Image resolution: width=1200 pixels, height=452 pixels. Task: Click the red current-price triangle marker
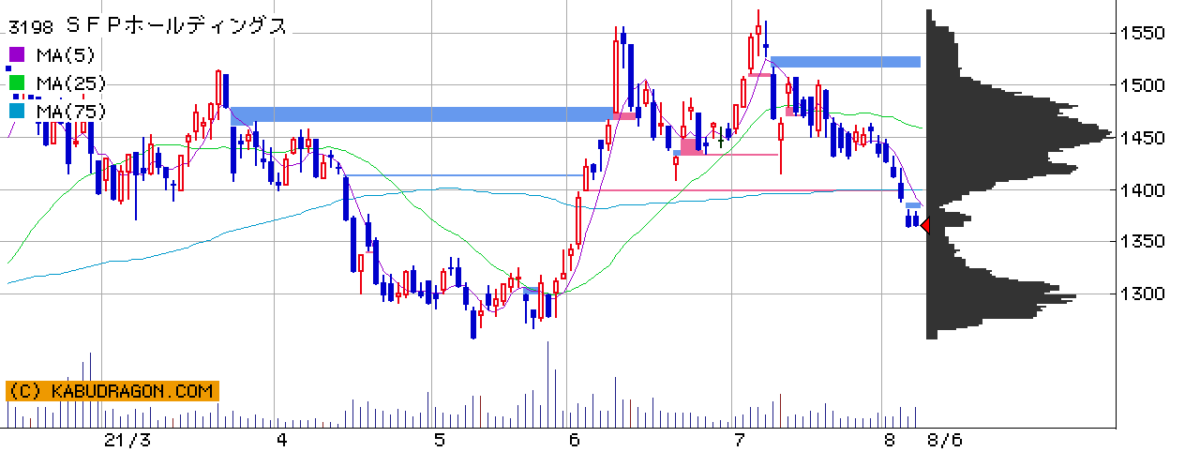point(925,226)
